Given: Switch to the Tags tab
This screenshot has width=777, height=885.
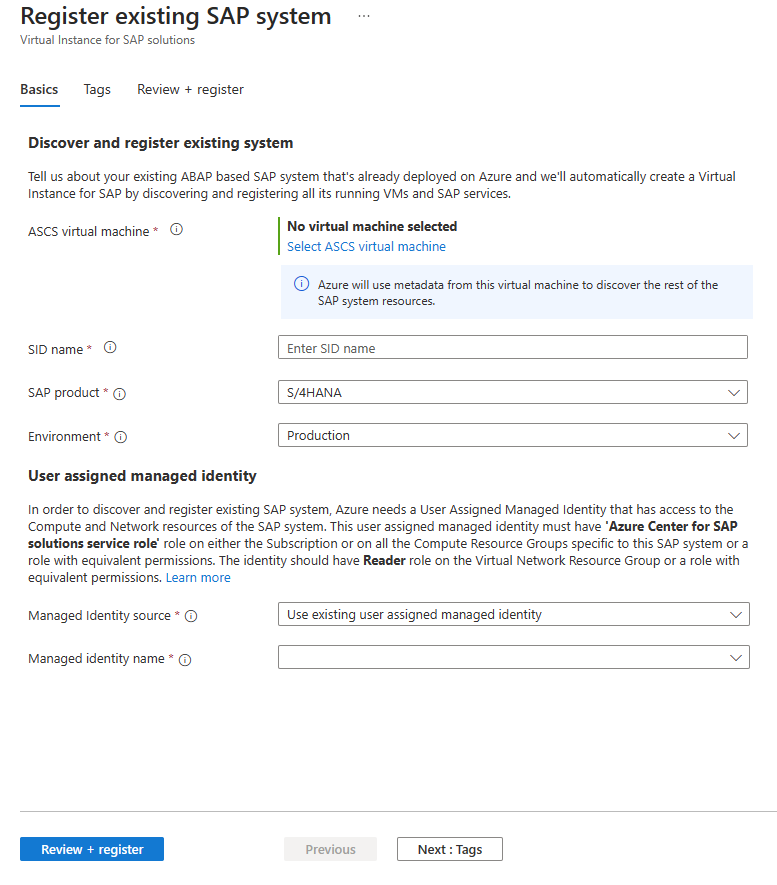Looking at the screenshot, I should pos(97,89).
